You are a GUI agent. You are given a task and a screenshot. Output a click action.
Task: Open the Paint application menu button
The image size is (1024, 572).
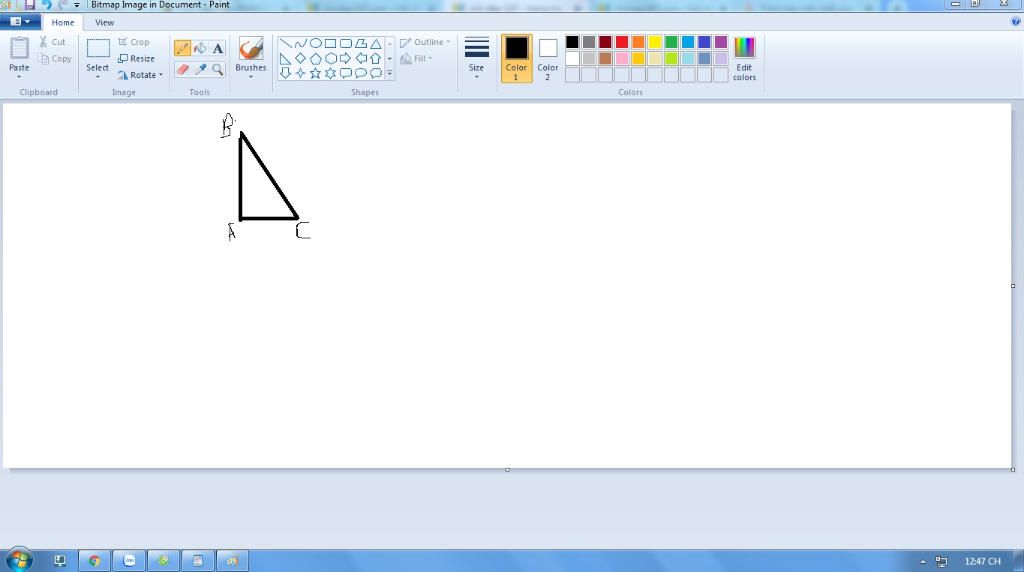[x=20, y=22]
